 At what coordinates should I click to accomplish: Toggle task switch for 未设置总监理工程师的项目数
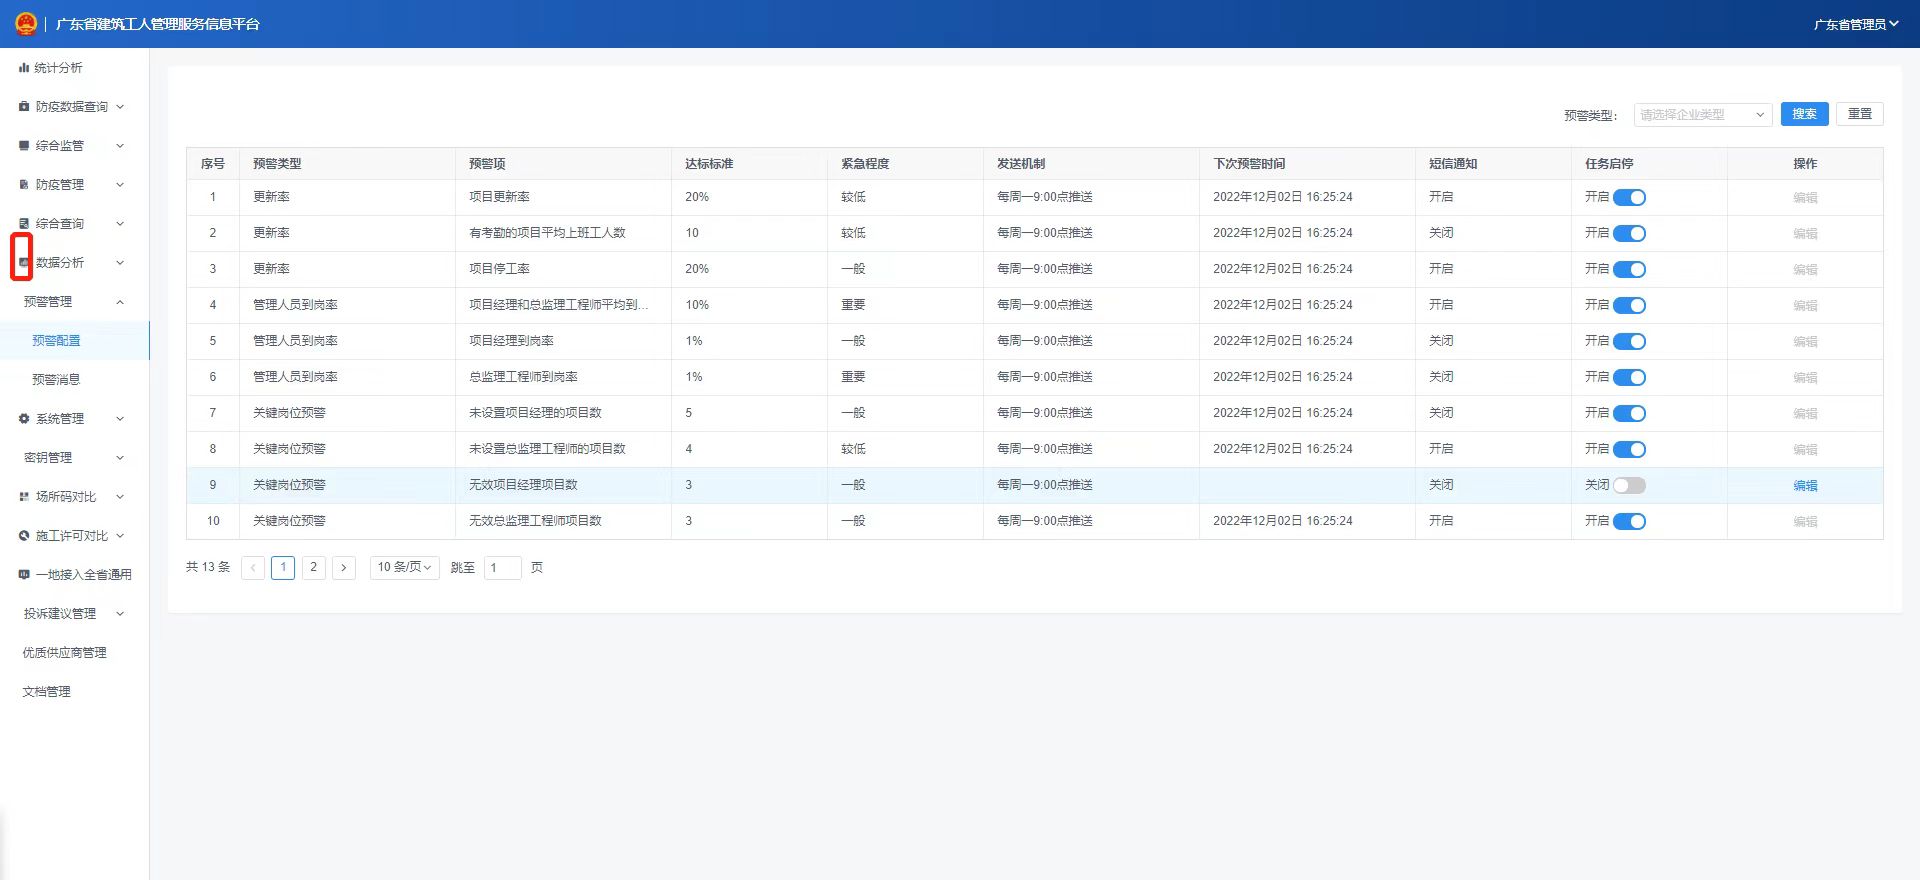coord(1629,450)
